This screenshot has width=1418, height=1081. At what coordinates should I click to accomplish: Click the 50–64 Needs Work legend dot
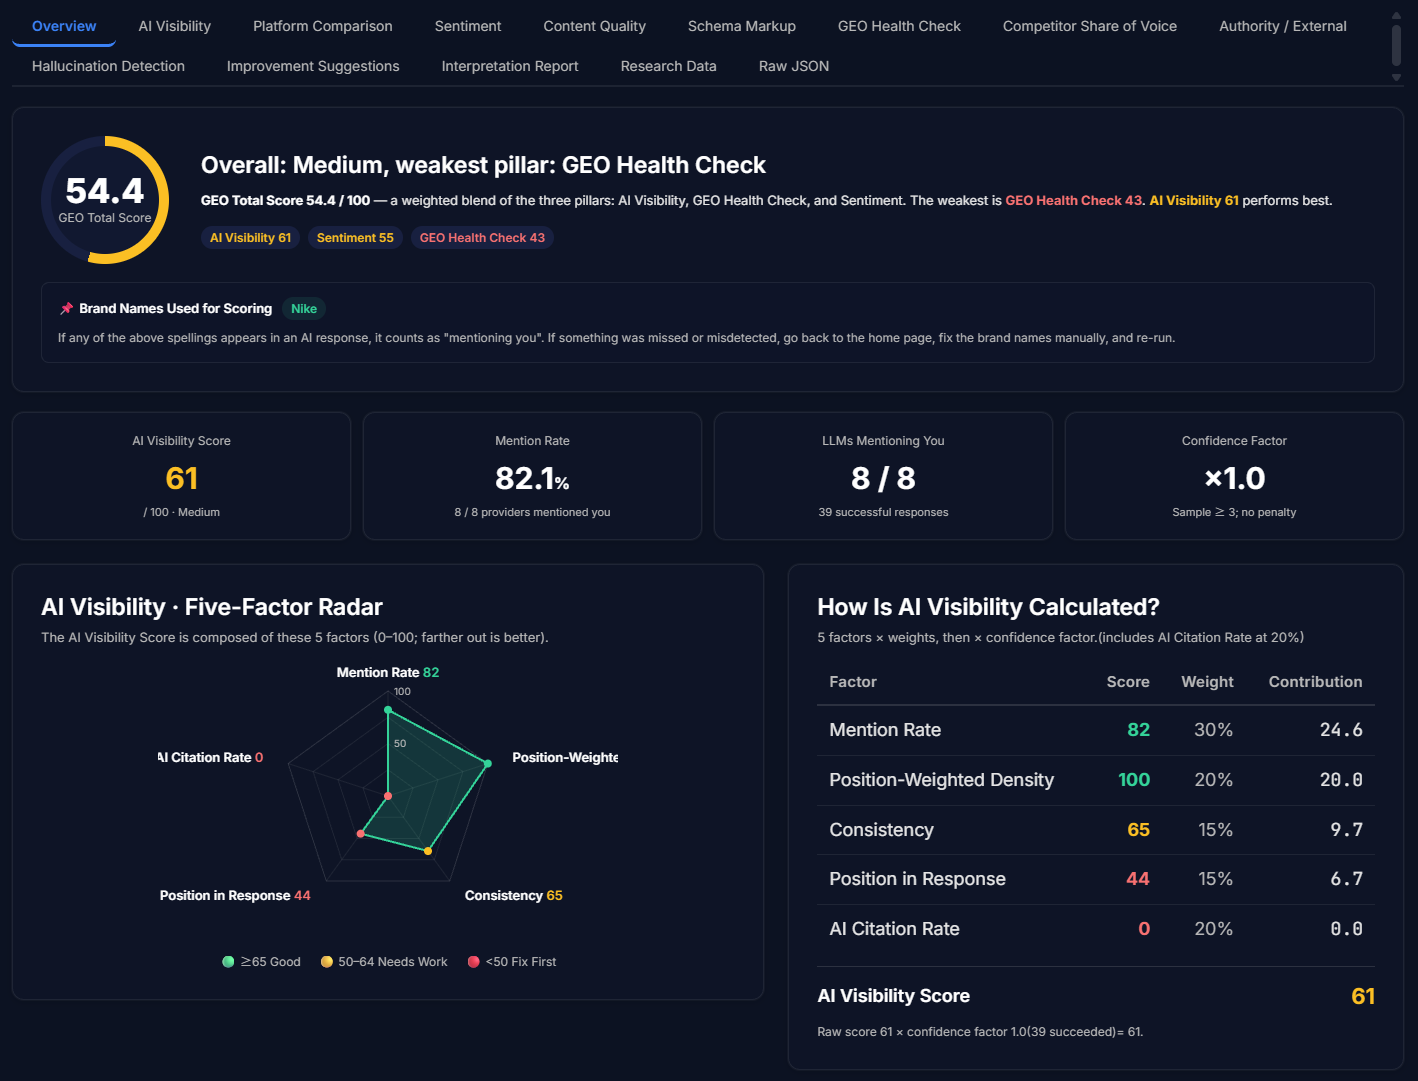tap(326, 962)
